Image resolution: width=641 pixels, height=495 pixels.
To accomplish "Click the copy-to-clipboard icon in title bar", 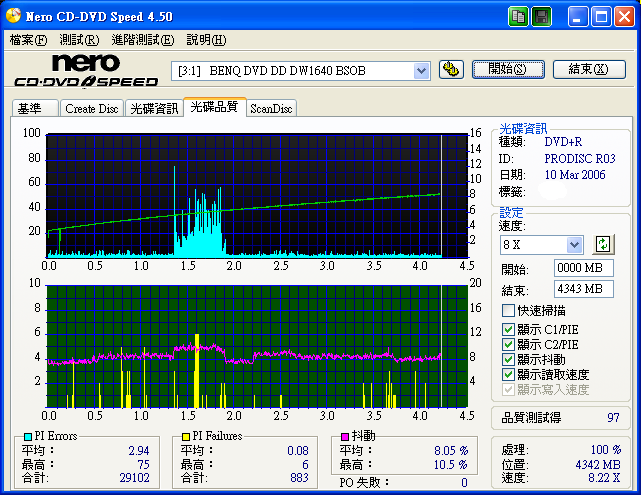I will [518, 17].
